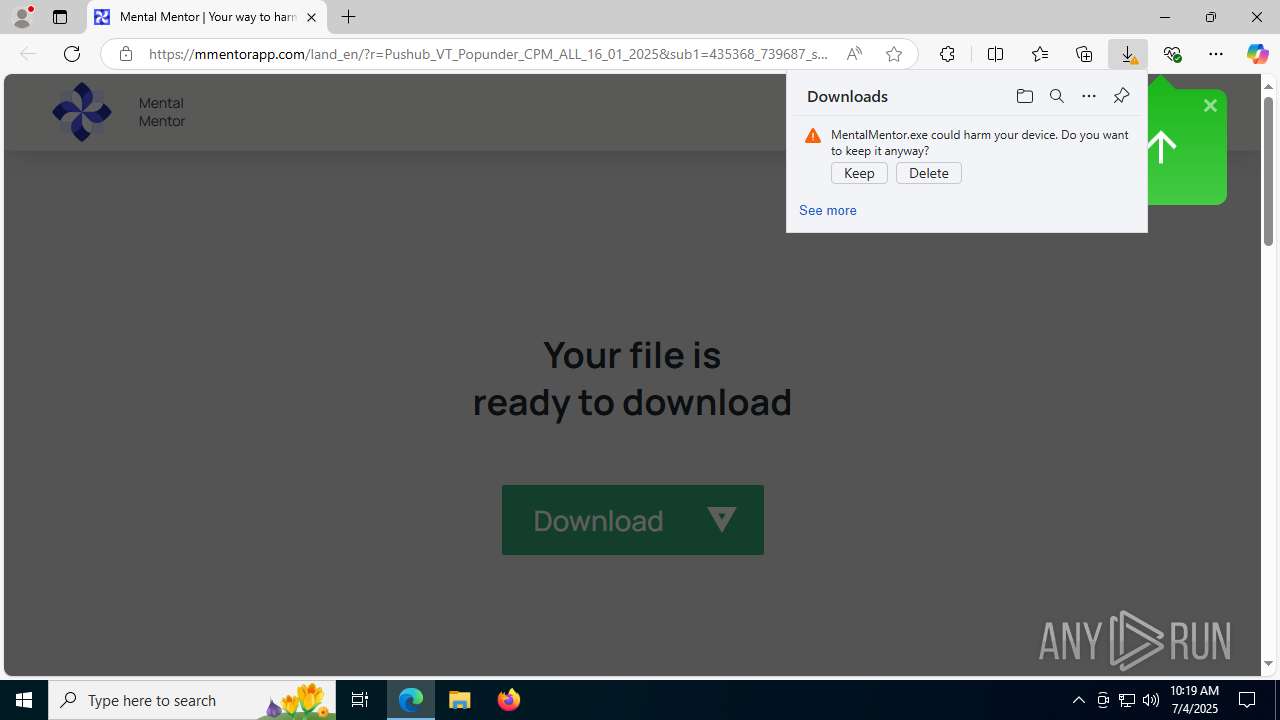Click the Mental Mentor logo
This screenshot has width=1280, height=720.
click(x=82, y=111)
